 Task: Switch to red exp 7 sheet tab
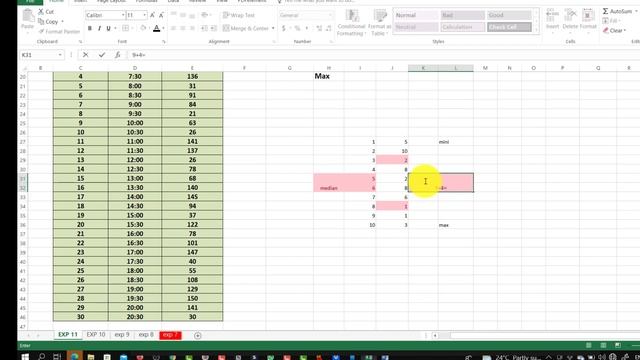pos(170,335)
